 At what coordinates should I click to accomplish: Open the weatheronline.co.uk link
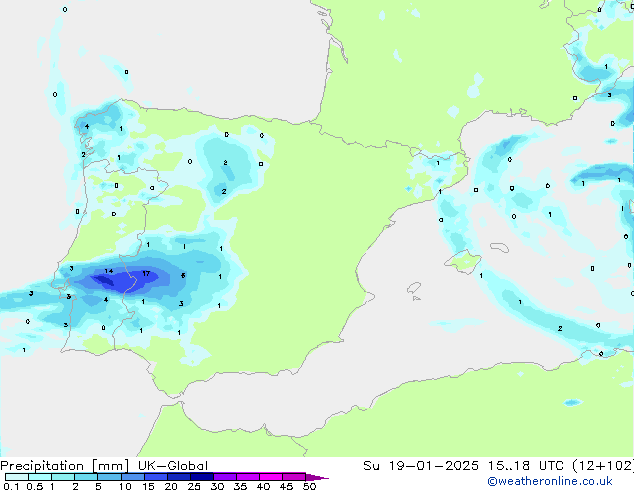550,481
